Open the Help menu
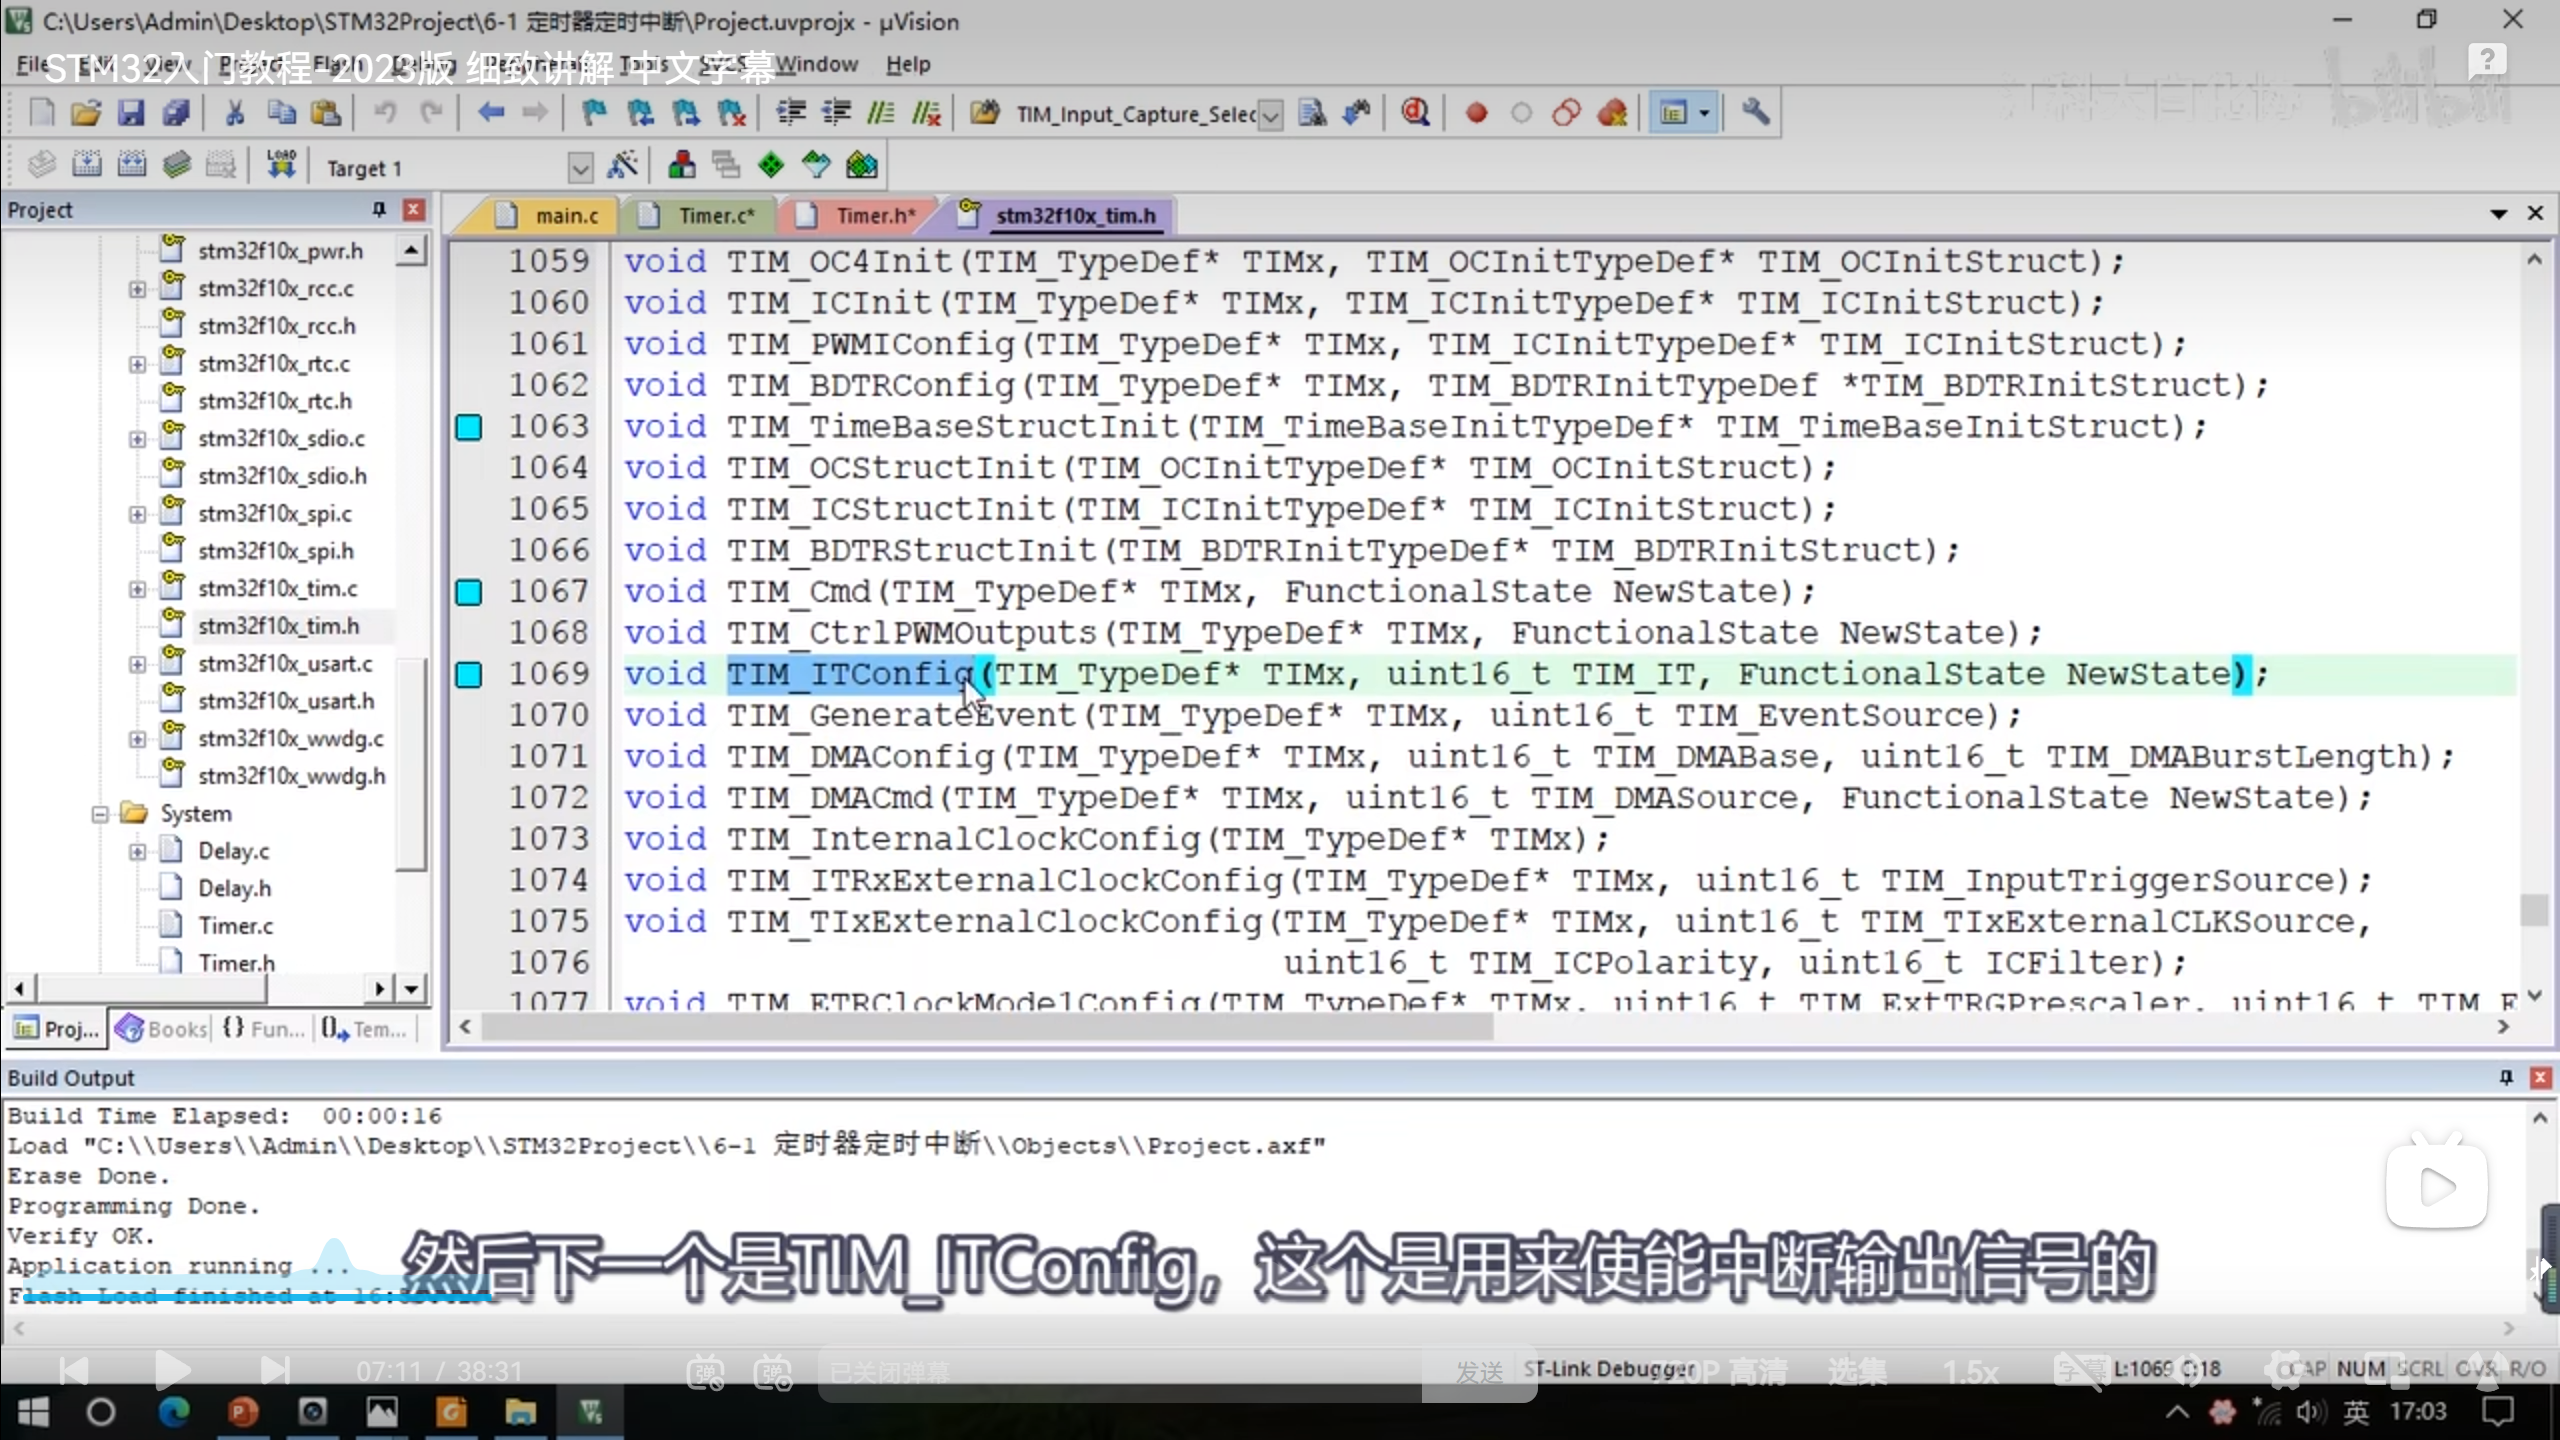 [907, 64]
